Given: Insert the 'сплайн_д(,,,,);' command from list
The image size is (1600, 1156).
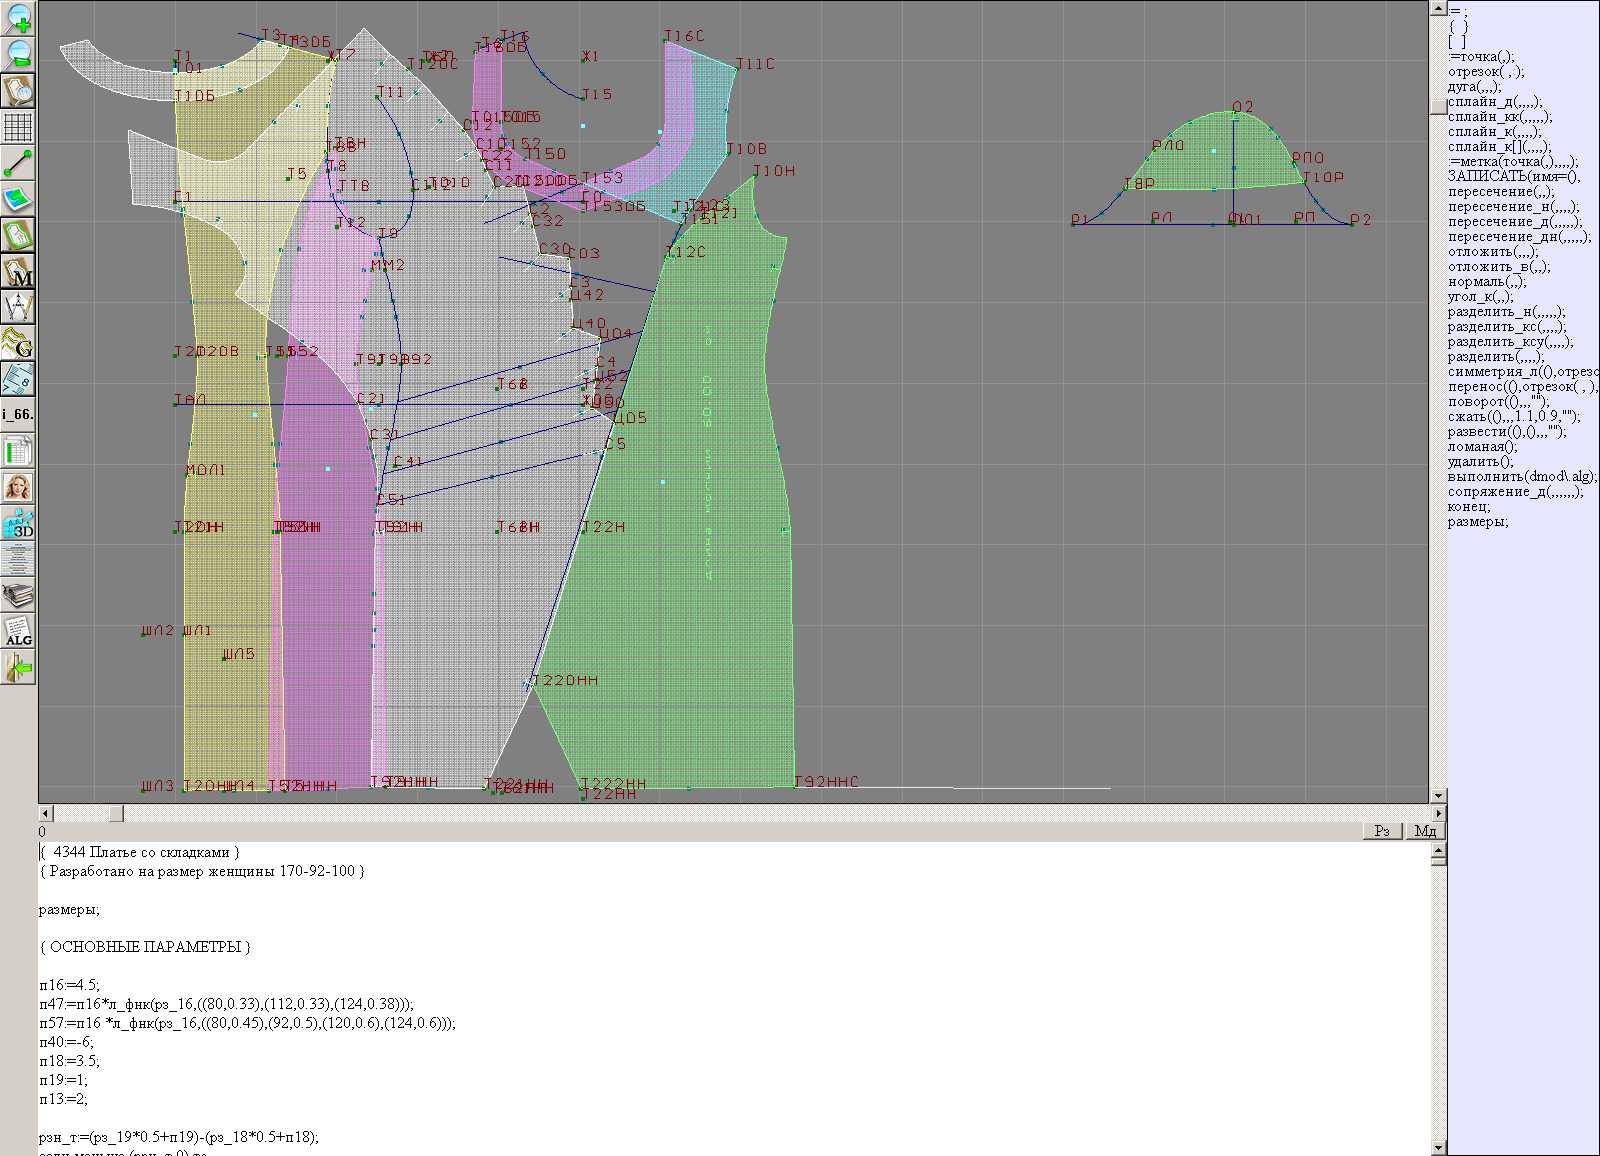Looking at the screenshot, I should click(x=1495, y=102).
